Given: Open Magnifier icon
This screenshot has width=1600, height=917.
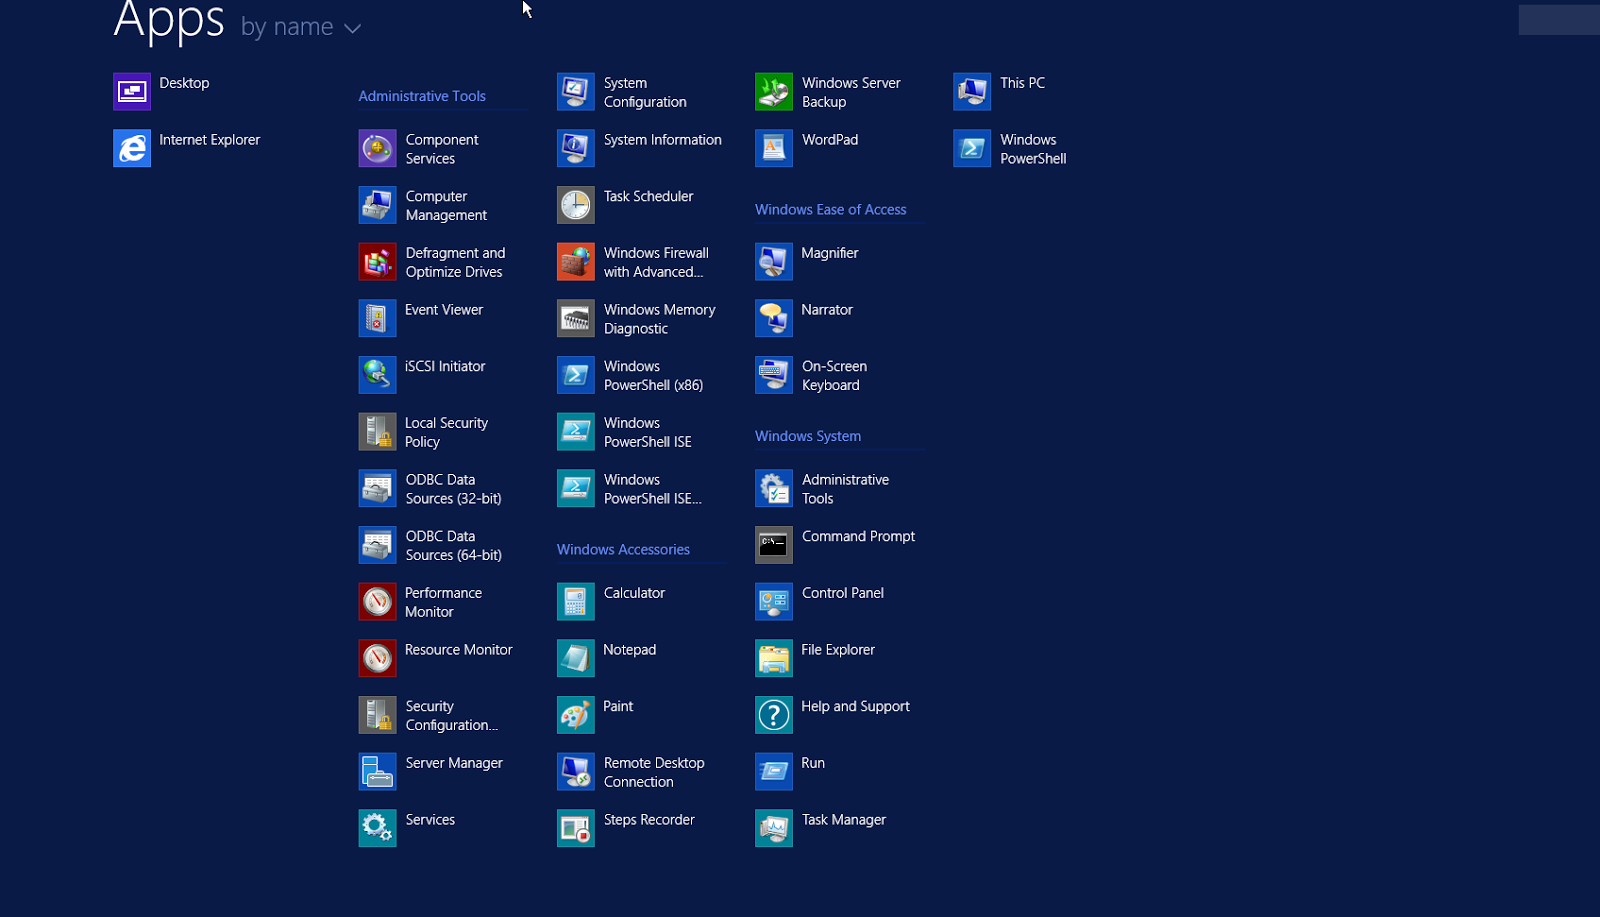Looking at the screenshot, I should click(x=774, y=262).
